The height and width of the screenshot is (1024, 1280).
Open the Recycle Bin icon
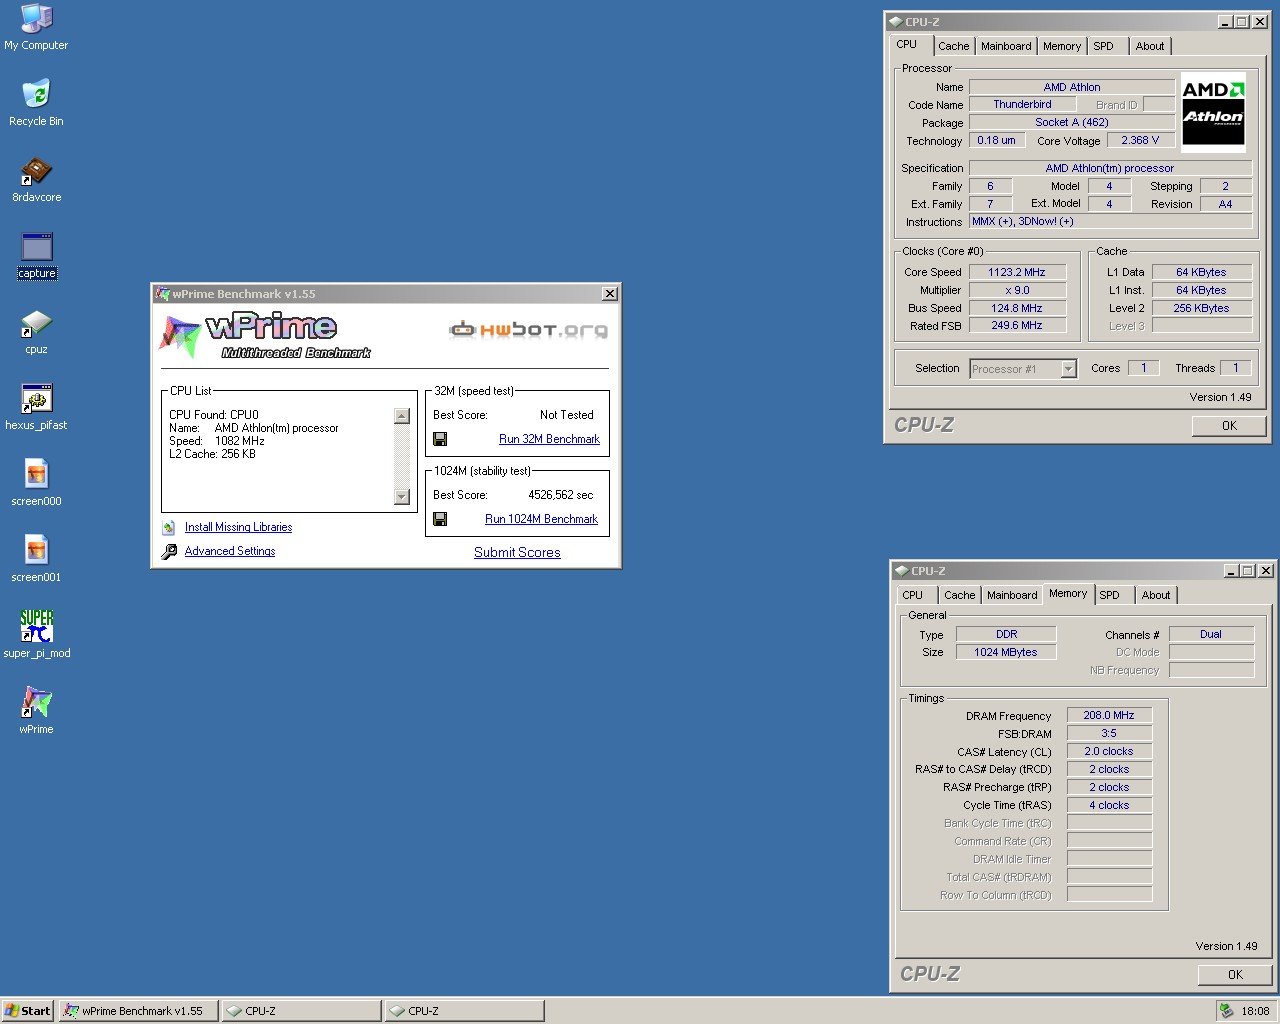pyautogui.click(x=36, y=103)
